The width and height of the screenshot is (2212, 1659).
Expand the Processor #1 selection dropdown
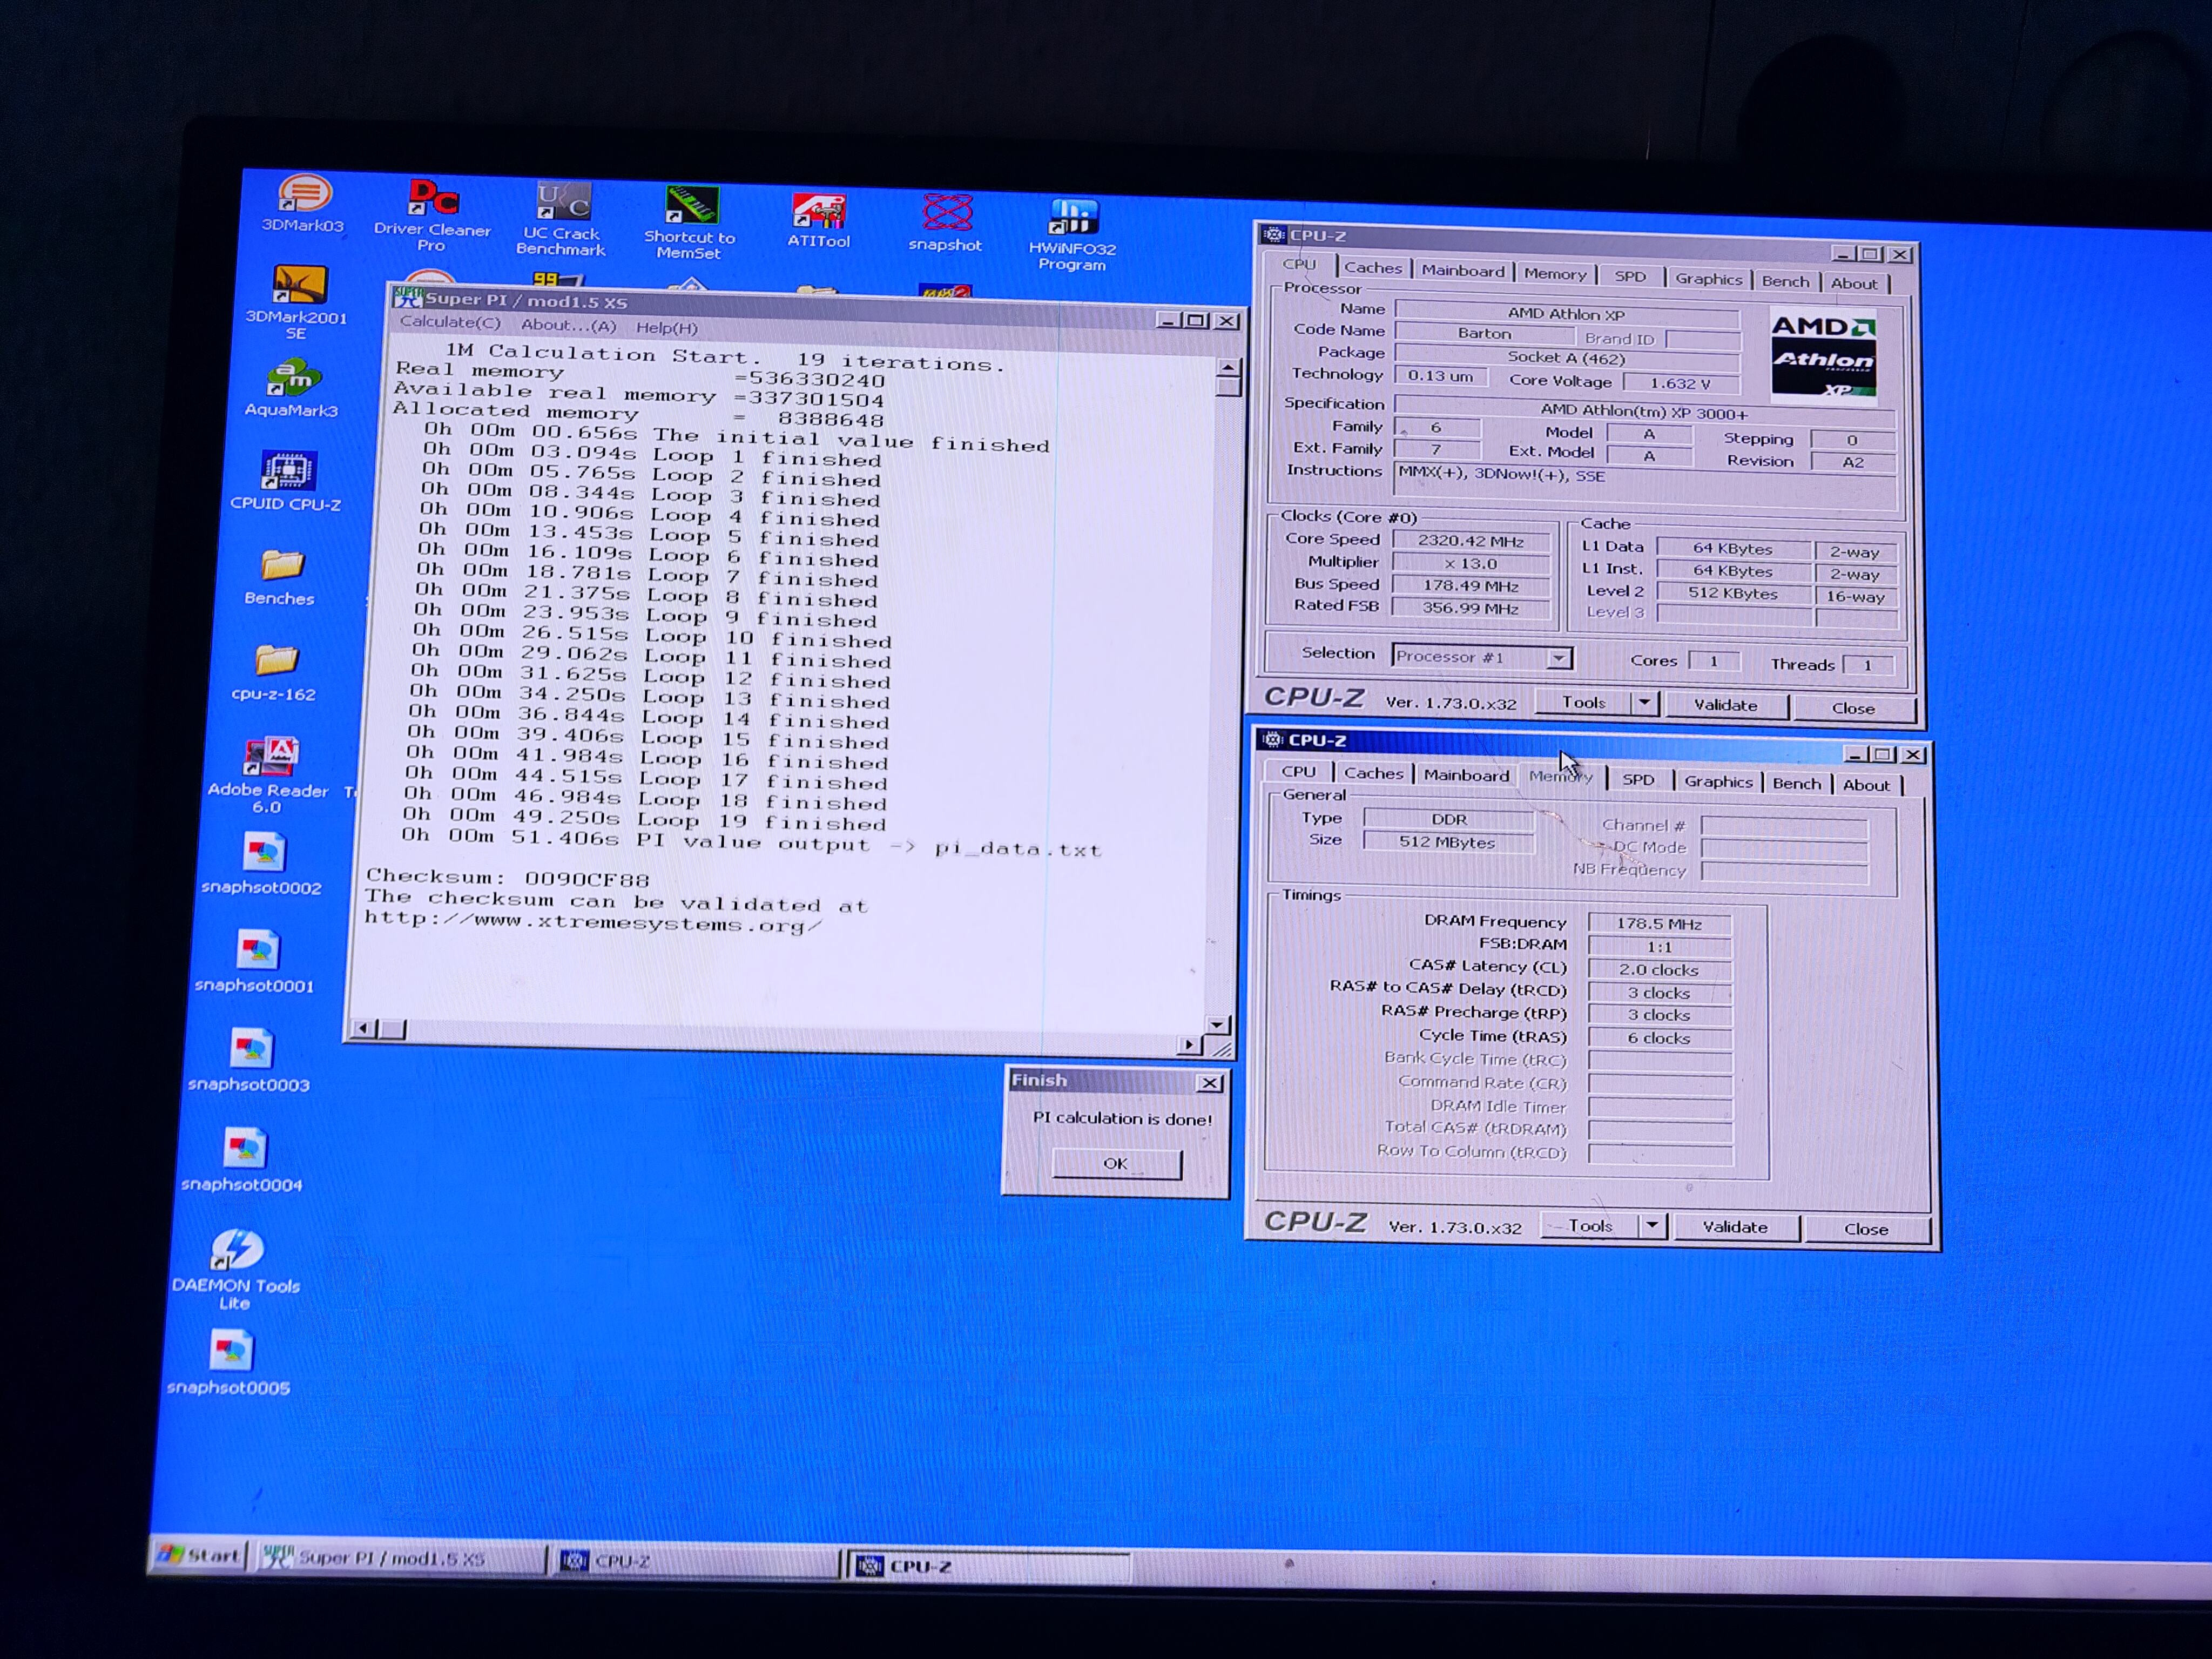[1558, 658]
